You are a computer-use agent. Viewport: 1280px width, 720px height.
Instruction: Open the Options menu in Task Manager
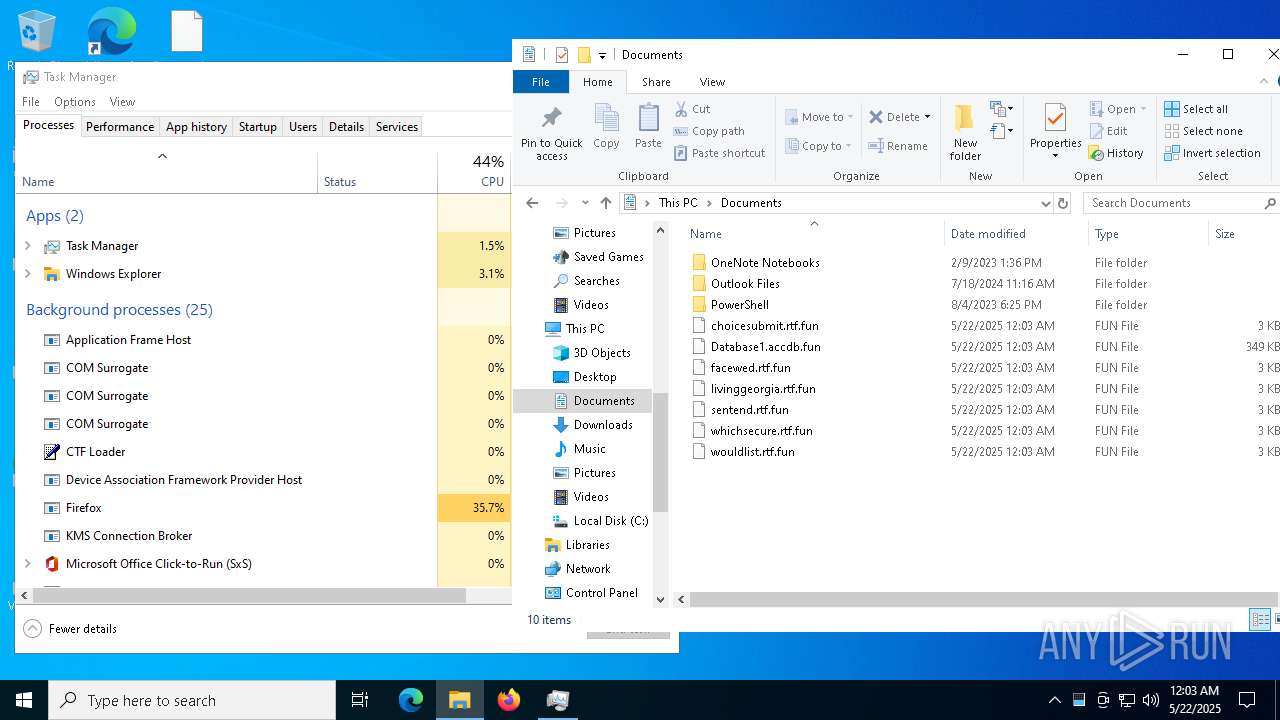click(75, 102)
